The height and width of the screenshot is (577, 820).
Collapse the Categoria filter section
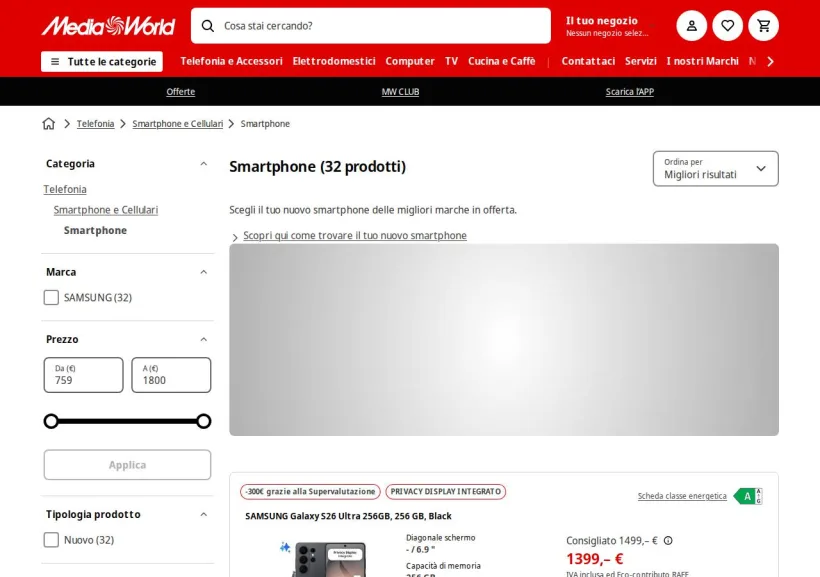tap(203, 164)
